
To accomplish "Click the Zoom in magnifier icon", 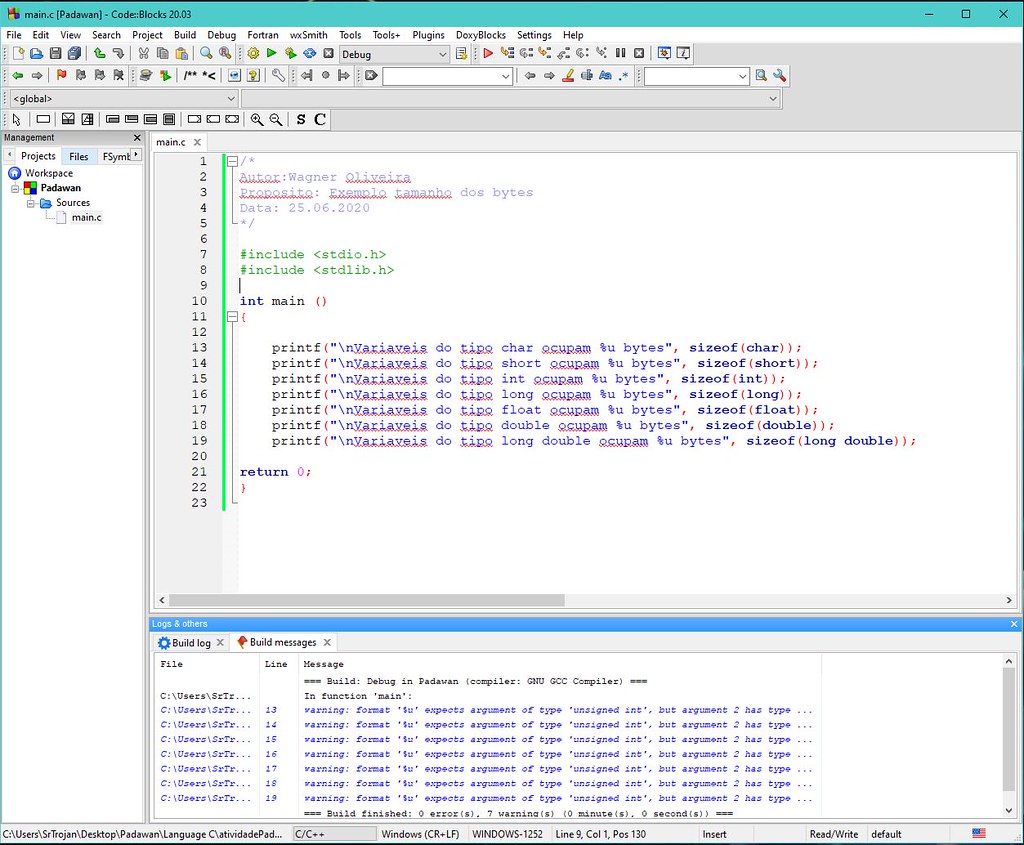I will point(257,120).
